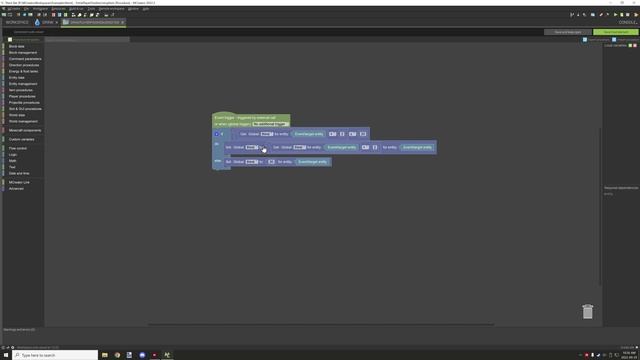Open the MCreator Link category
640x360 pixels.
19,182
